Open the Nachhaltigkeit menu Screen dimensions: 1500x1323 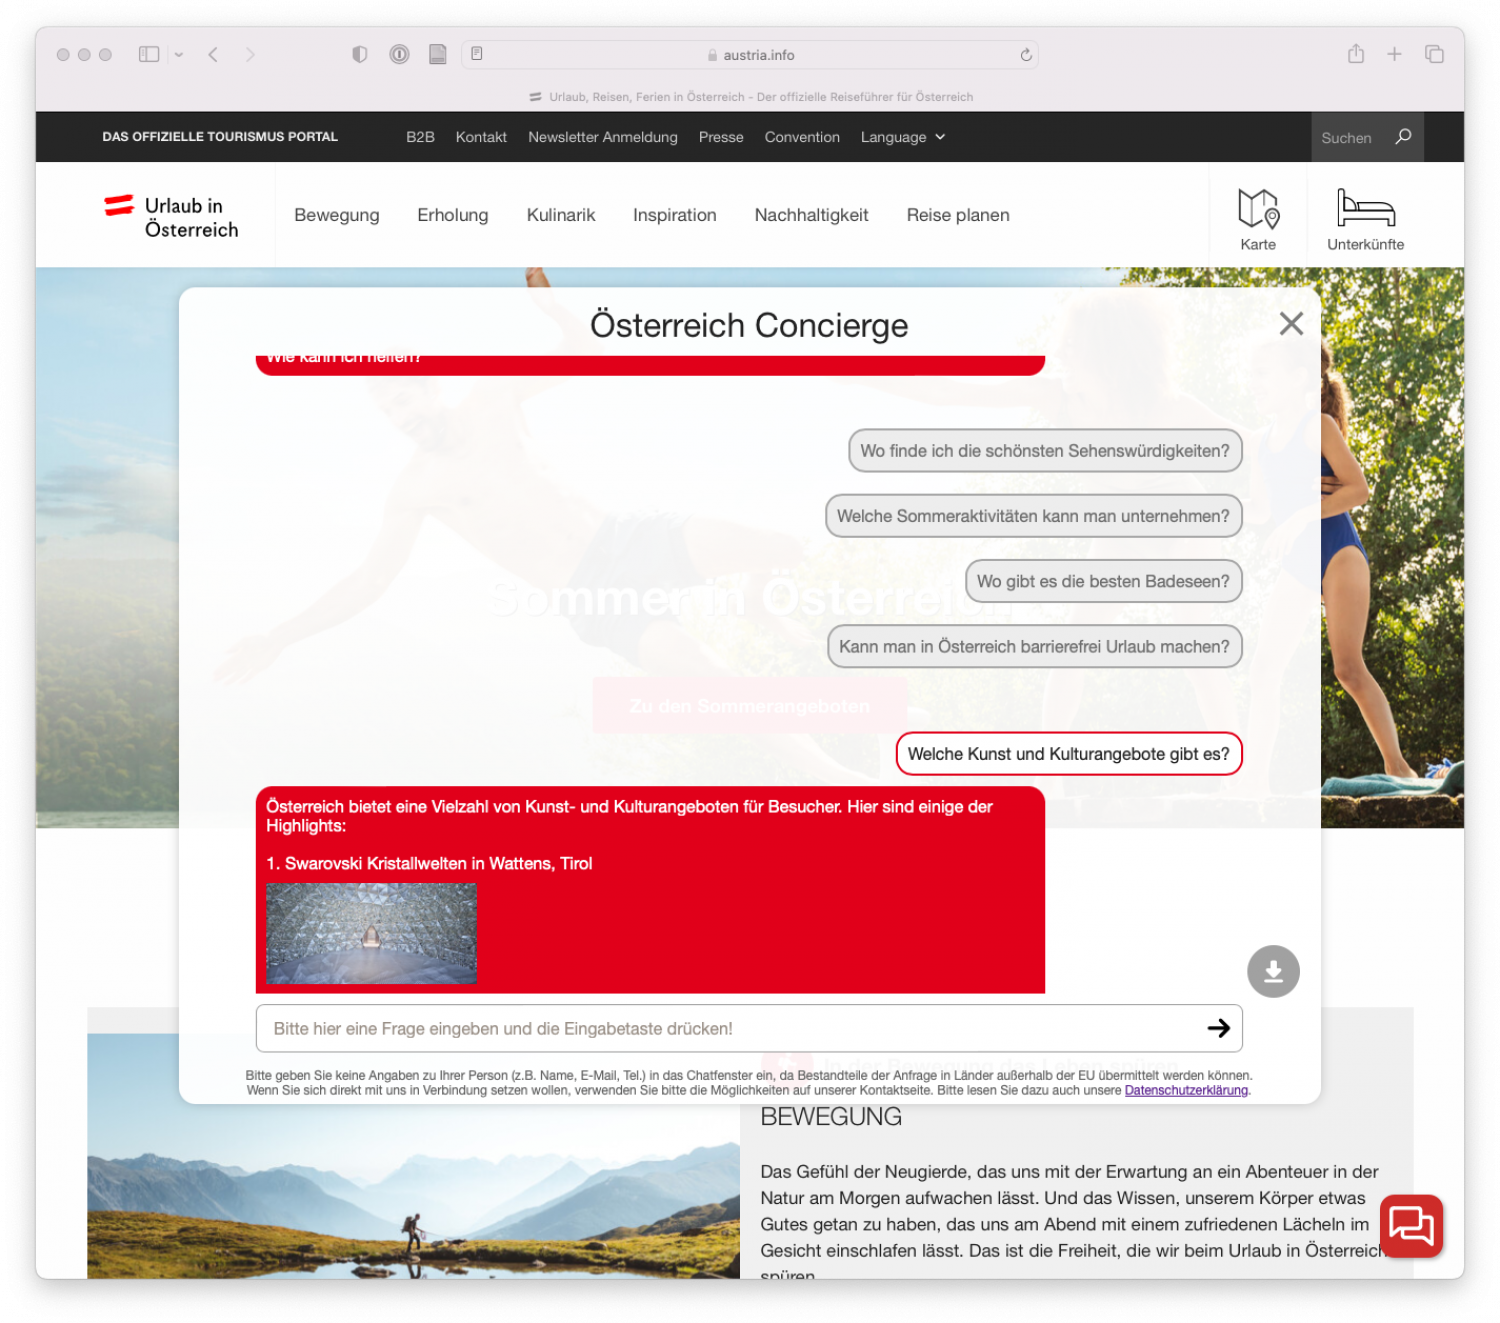pyautogui.click(x=812, y=215)
